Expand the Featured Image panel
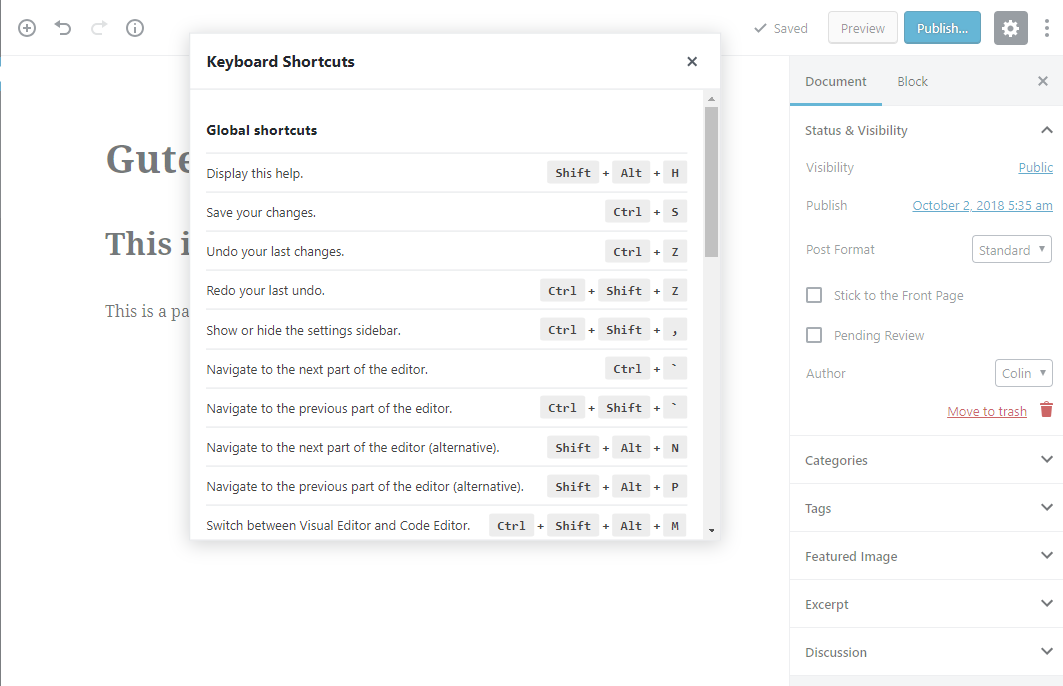The height and width of the screenshot is (686, 1063). pyautogui.click(x=926, y=557)
